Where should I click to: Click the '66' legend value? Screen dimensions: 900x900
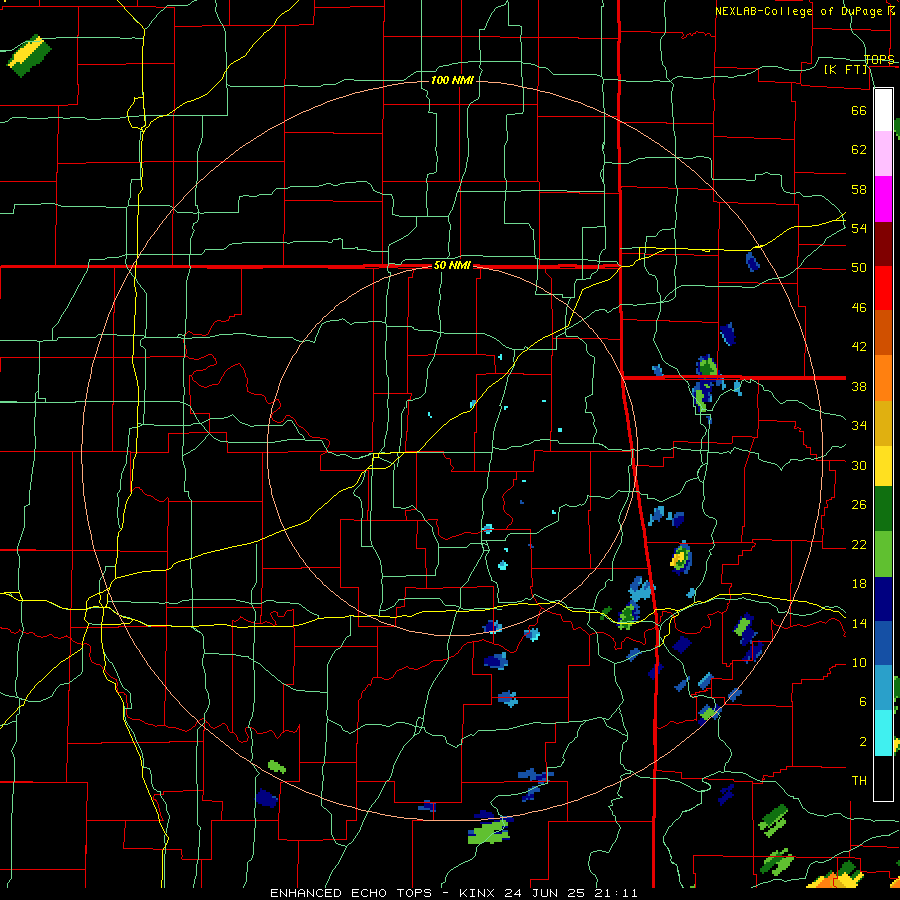pyautogui.click(x=859, y=110)
